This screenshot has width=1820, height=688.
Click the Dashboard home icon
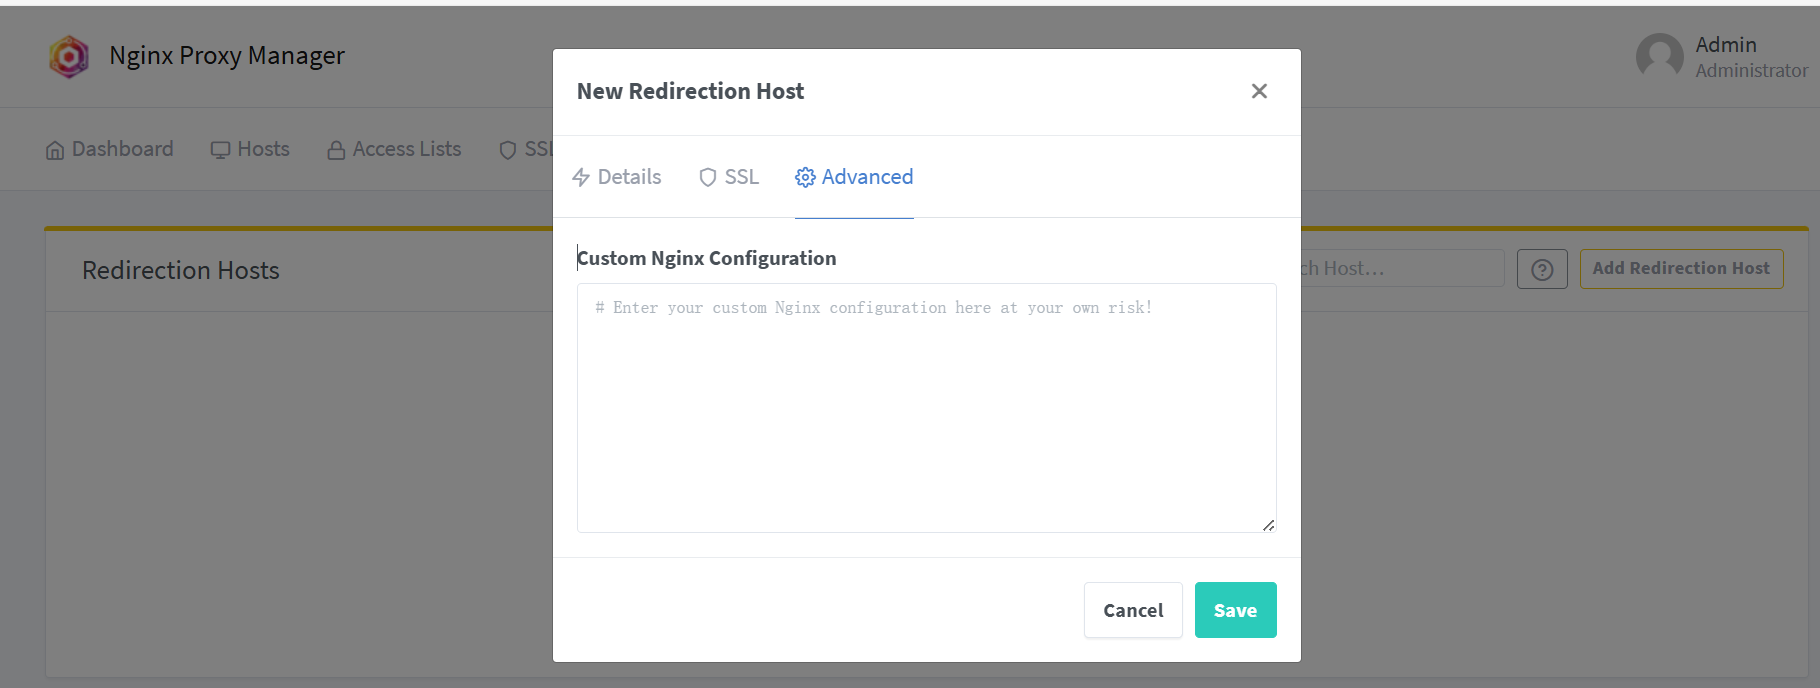pyautogui.click(x=55, y=150)
